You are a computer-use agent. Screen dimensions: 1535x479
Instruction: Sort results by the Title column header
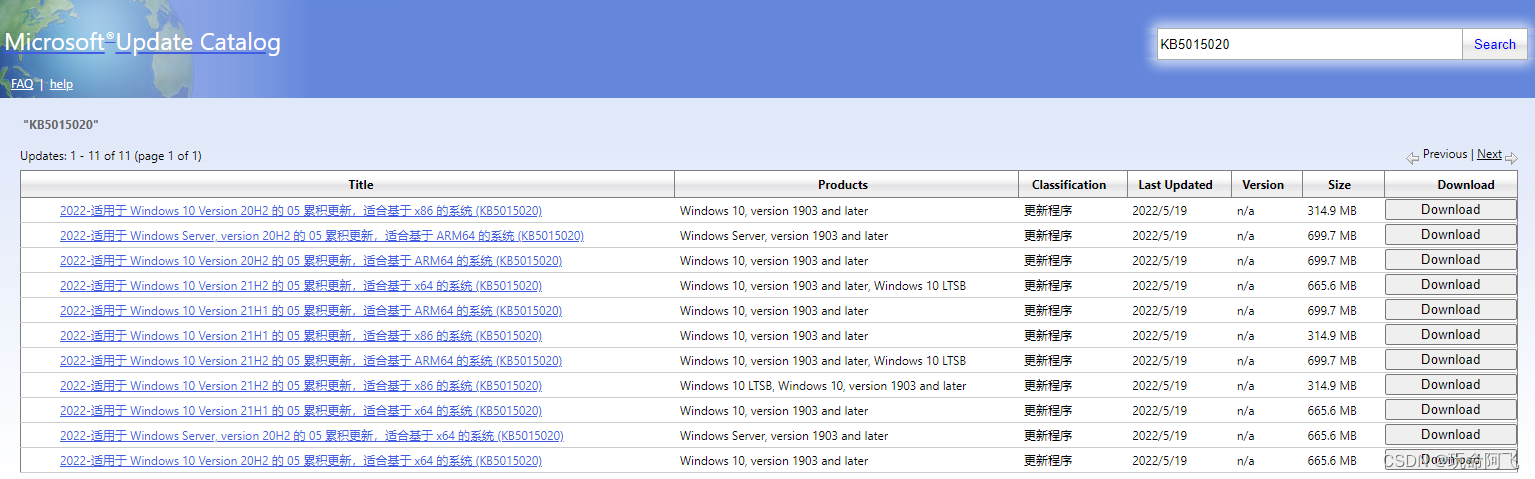pyautogui.click(x=361, y=185)
